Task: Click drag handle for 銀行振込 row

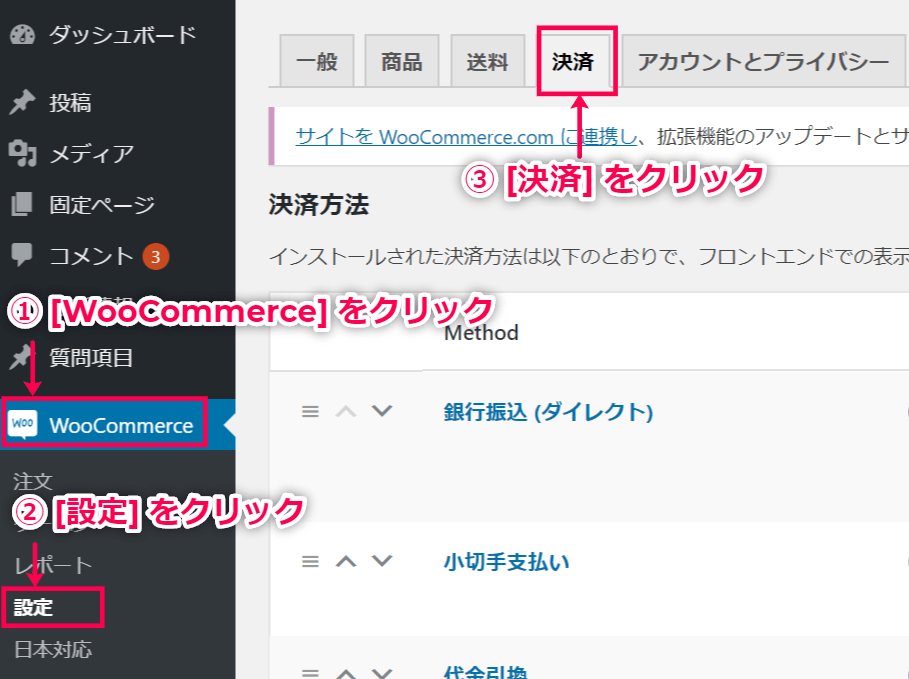Action: pos(310,412)
